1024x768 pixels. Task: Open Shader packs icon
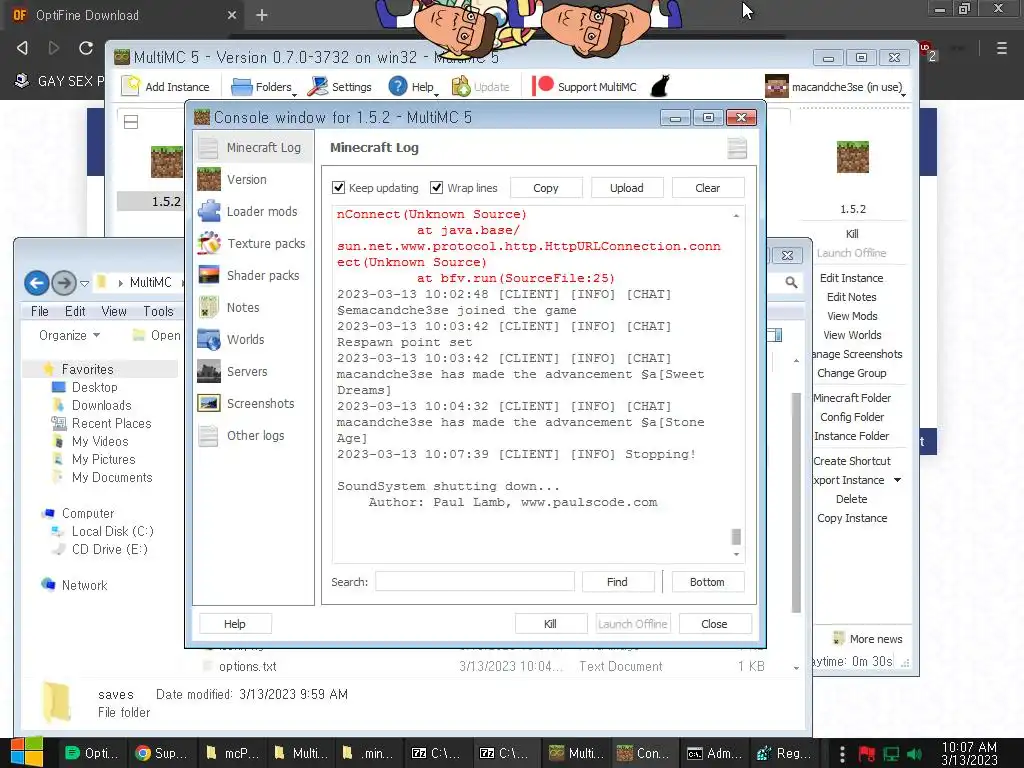(x=209, y=275)
